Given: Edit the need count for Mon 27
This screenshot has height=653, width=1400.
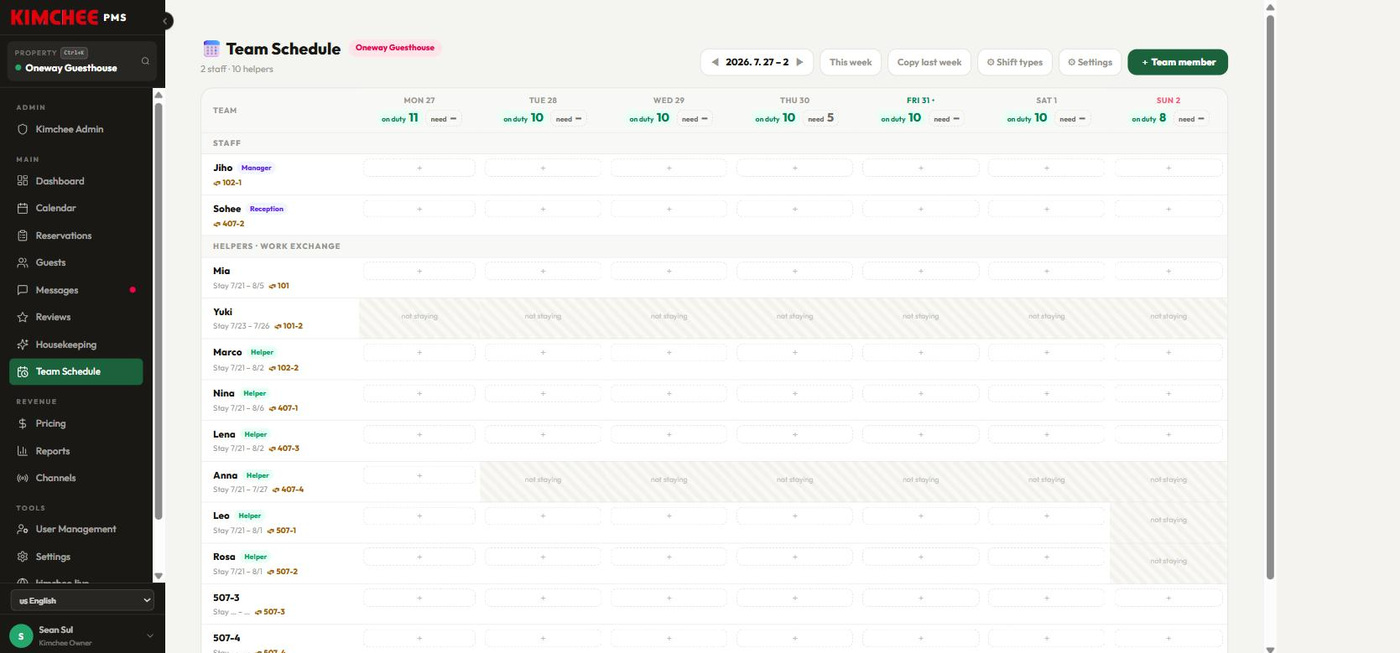Looking at the screenshot, I should (x=443, y=118).
